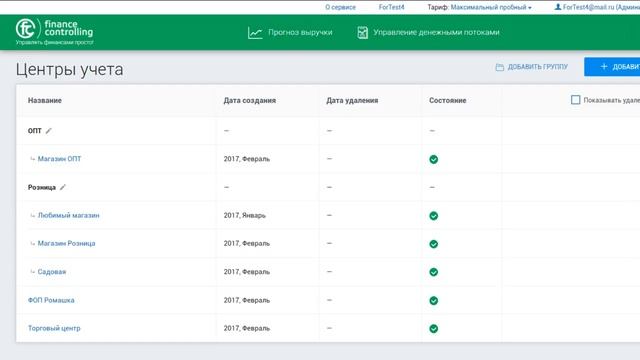Viewport: 640px width, 360px height.
Task: Click the ДОБАВИТЬ ГРУППУ button
Action: point(531,67)
